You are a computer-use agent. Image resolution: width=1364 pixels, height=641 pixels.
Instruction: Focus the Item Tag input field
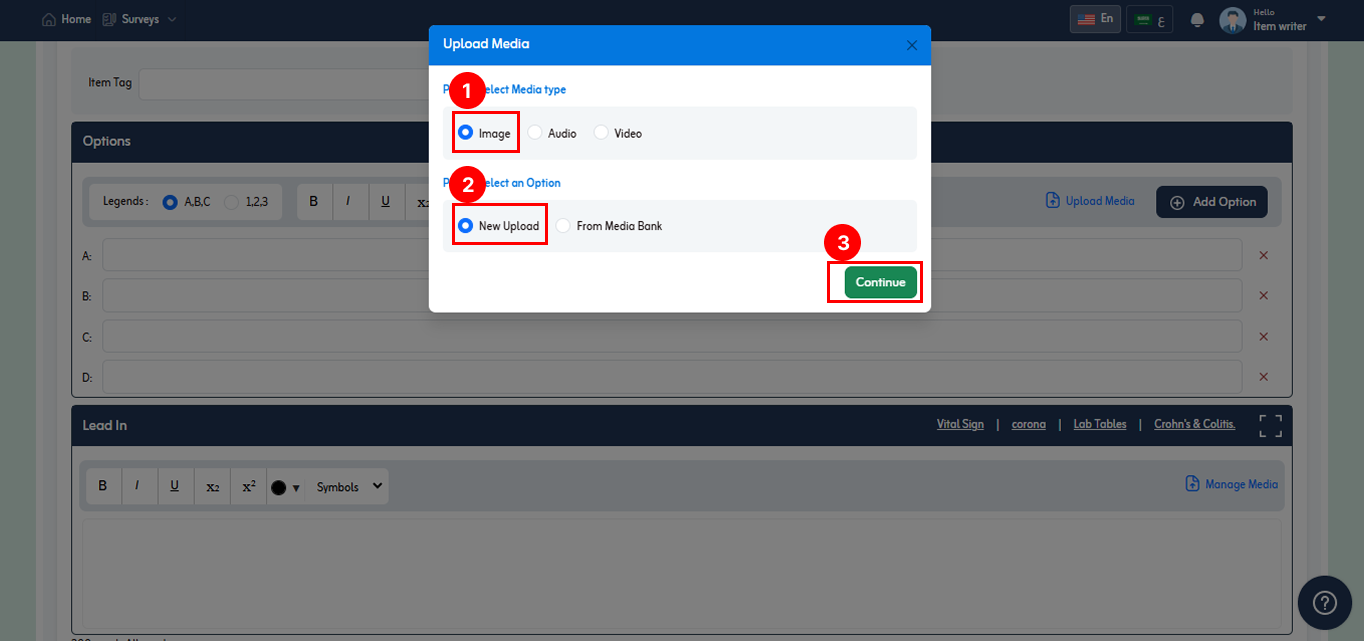point(283,83)
